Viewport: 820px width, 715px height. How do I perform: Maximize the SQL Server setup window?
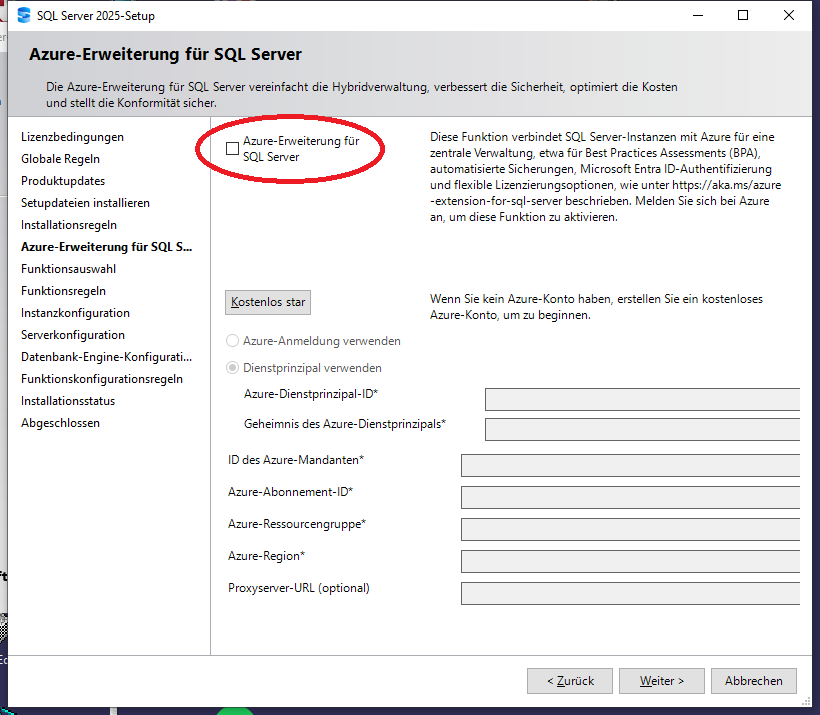click(x=743, y=16)
